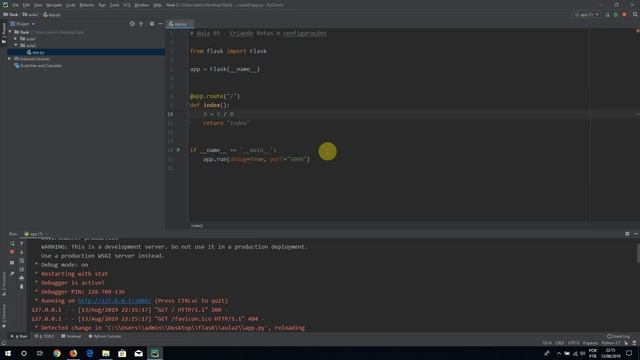Select the app.py editor tab
640x360 pixels.
(179, 24)
